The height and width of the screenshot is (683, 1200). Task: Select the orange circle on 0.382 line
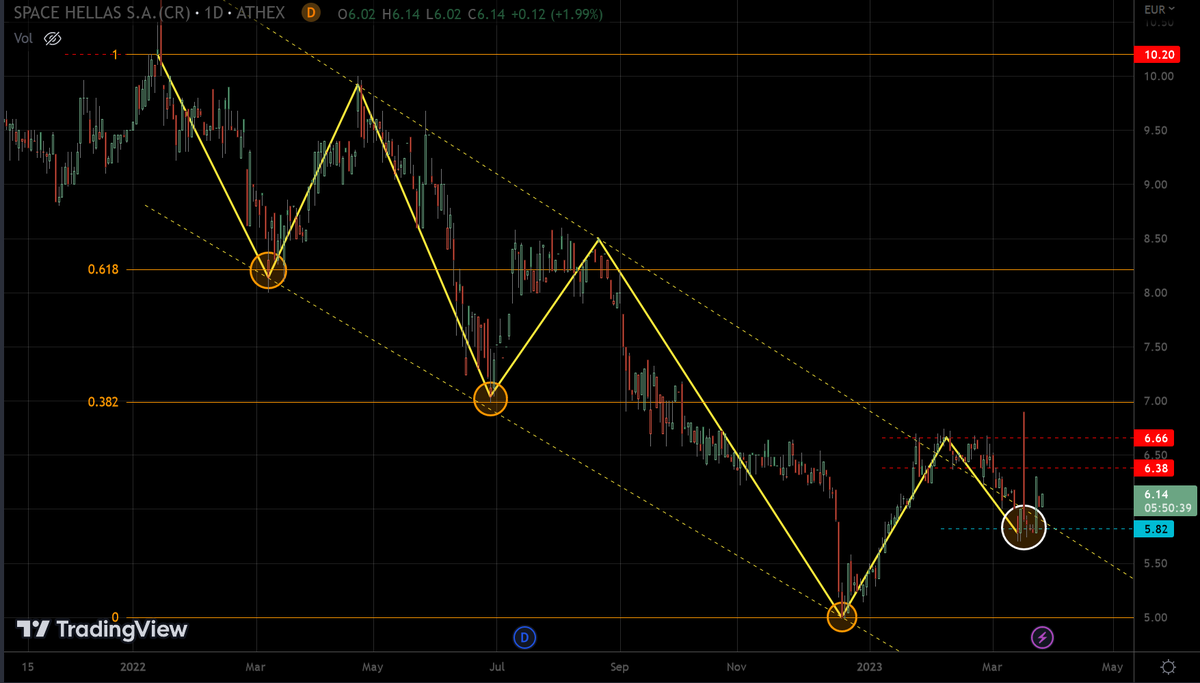490,399
